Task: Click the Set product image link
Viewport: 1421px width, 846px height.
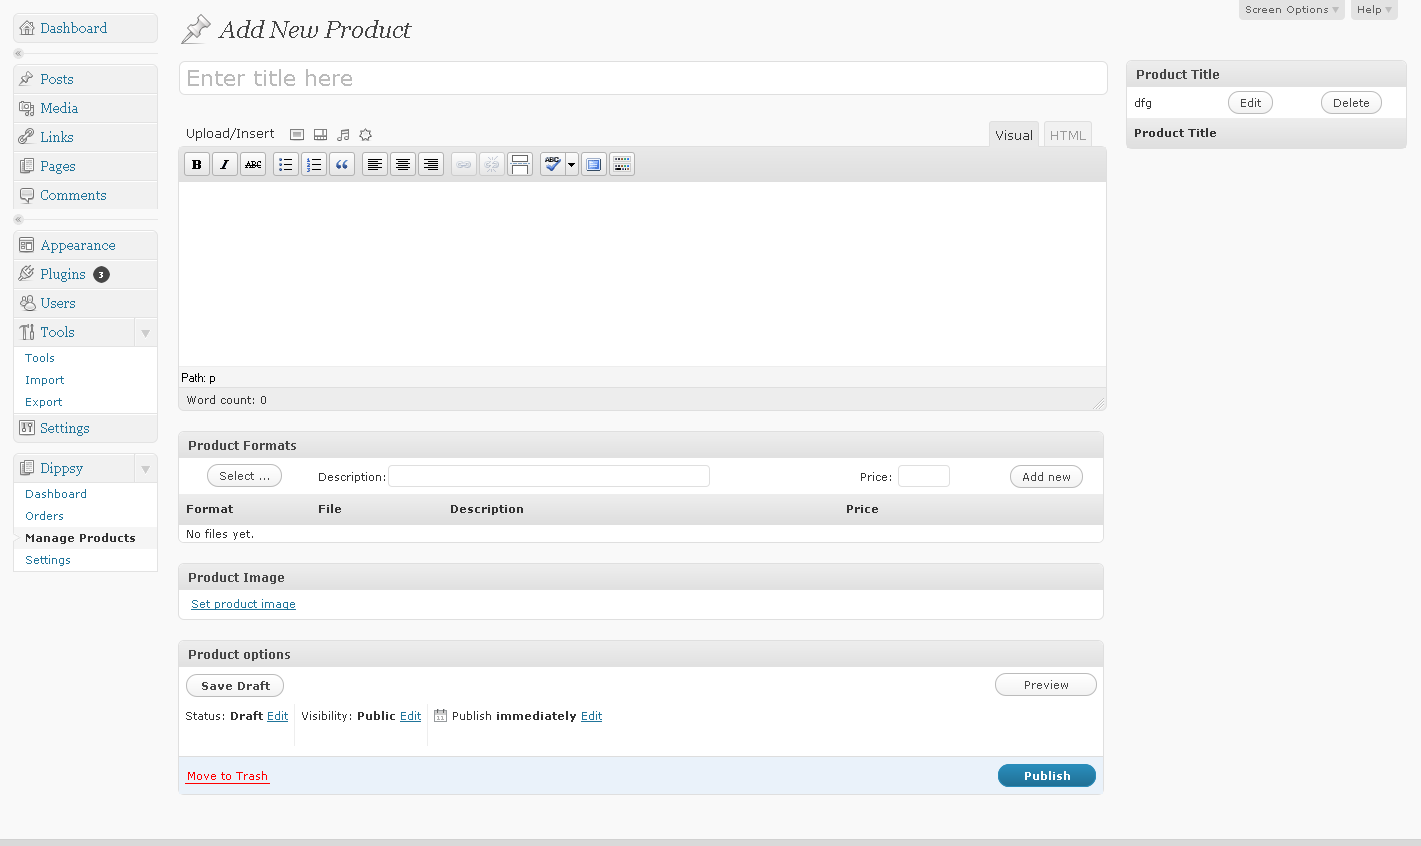Action: [x=243, y=604]
